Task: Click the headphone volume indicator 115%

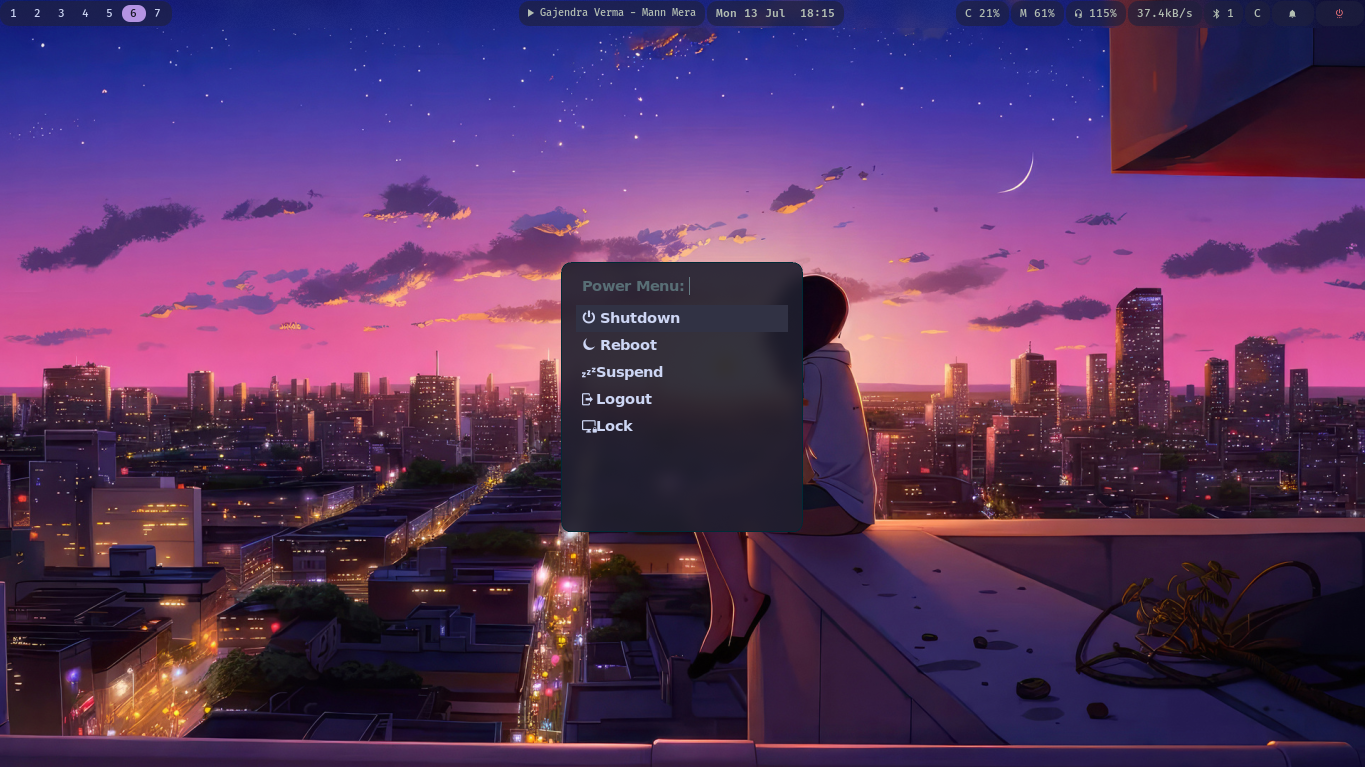Action: click(x=1095, y=13)
